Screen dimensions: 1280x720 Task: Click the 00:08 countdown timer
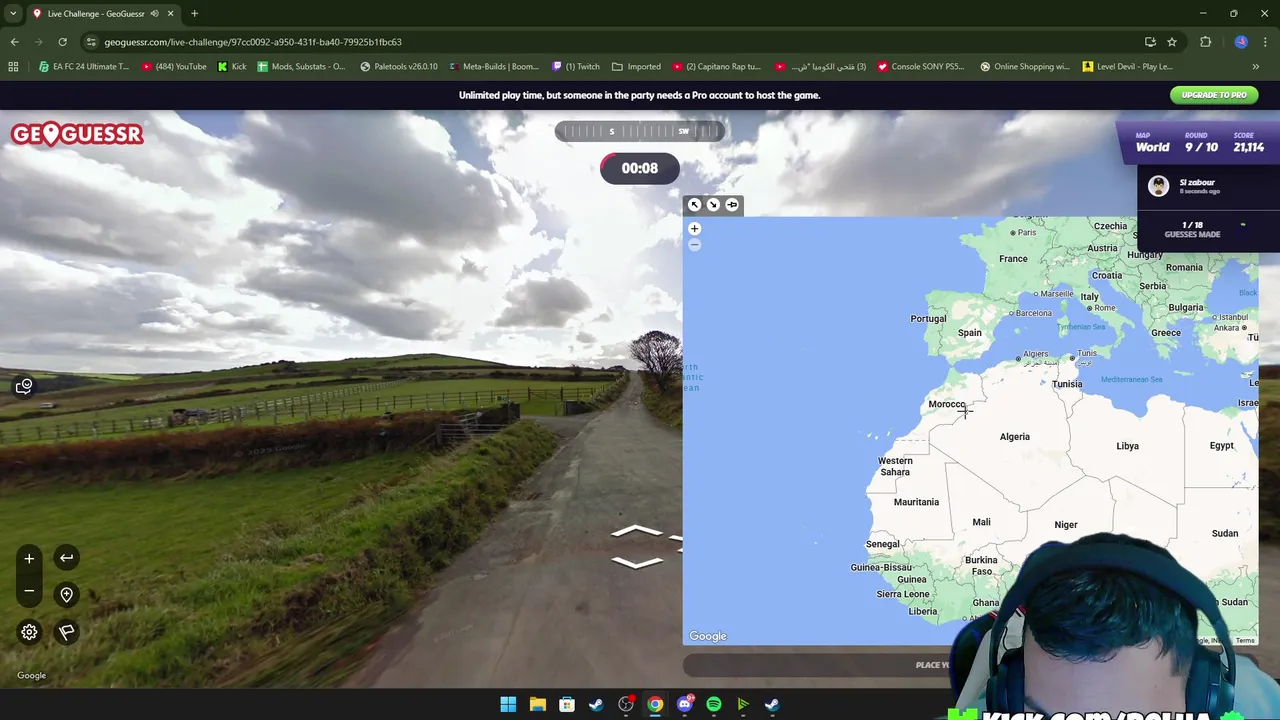[x=640, y=168]
